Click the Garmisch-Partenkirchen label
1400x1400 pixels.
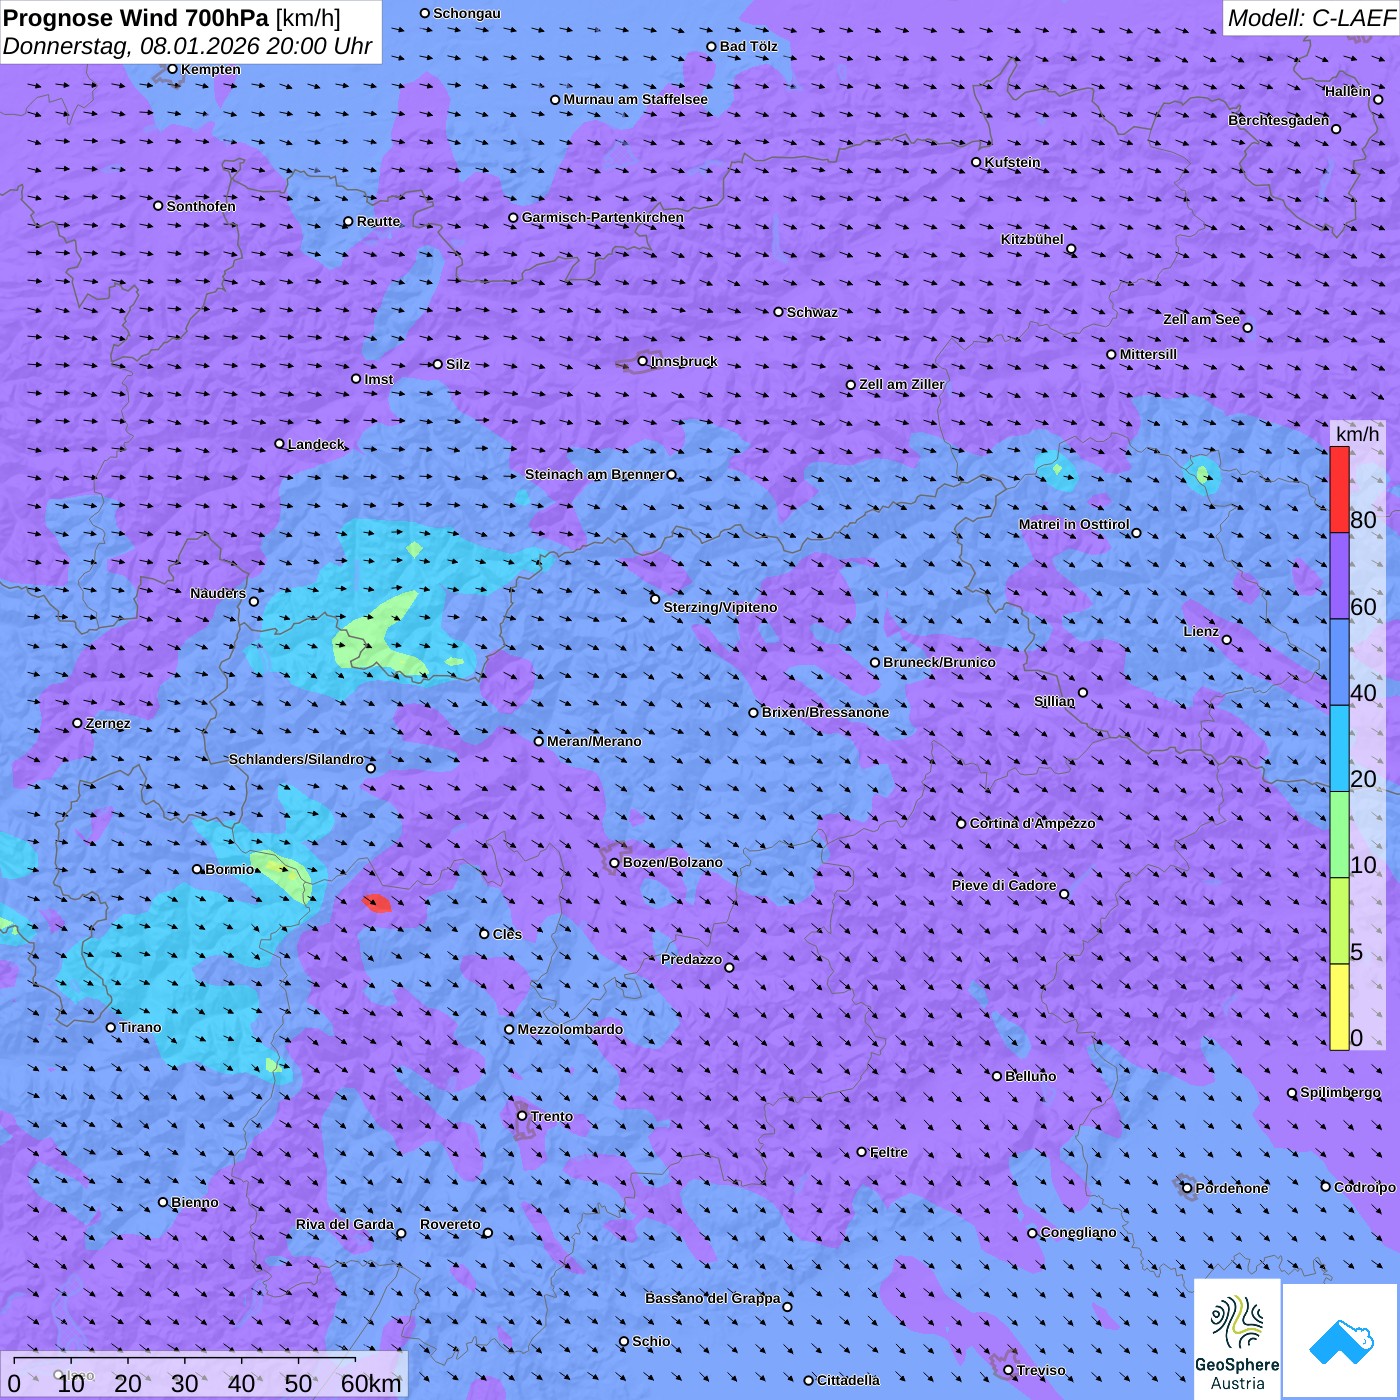pos(603,217)
